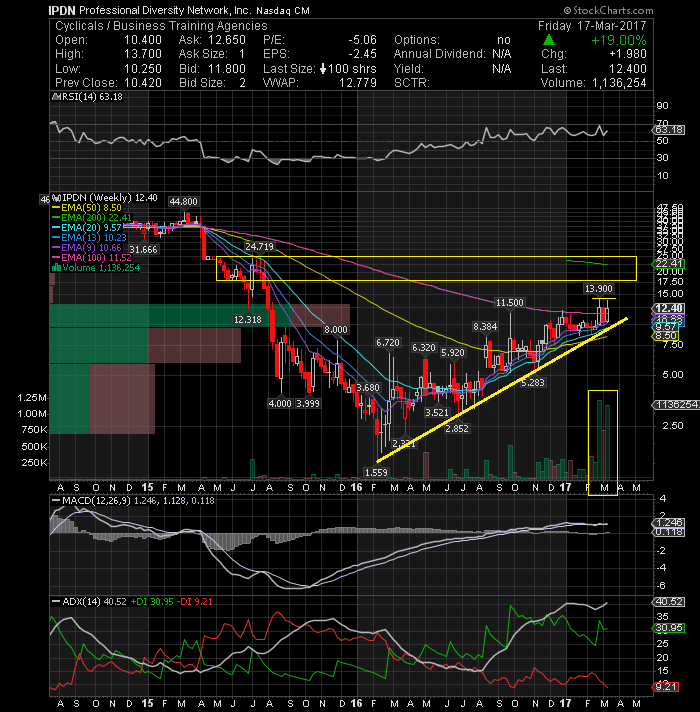700x712 pixels.
Task: Click the VWAP value 12.779
Action: [x=358, y=83]
